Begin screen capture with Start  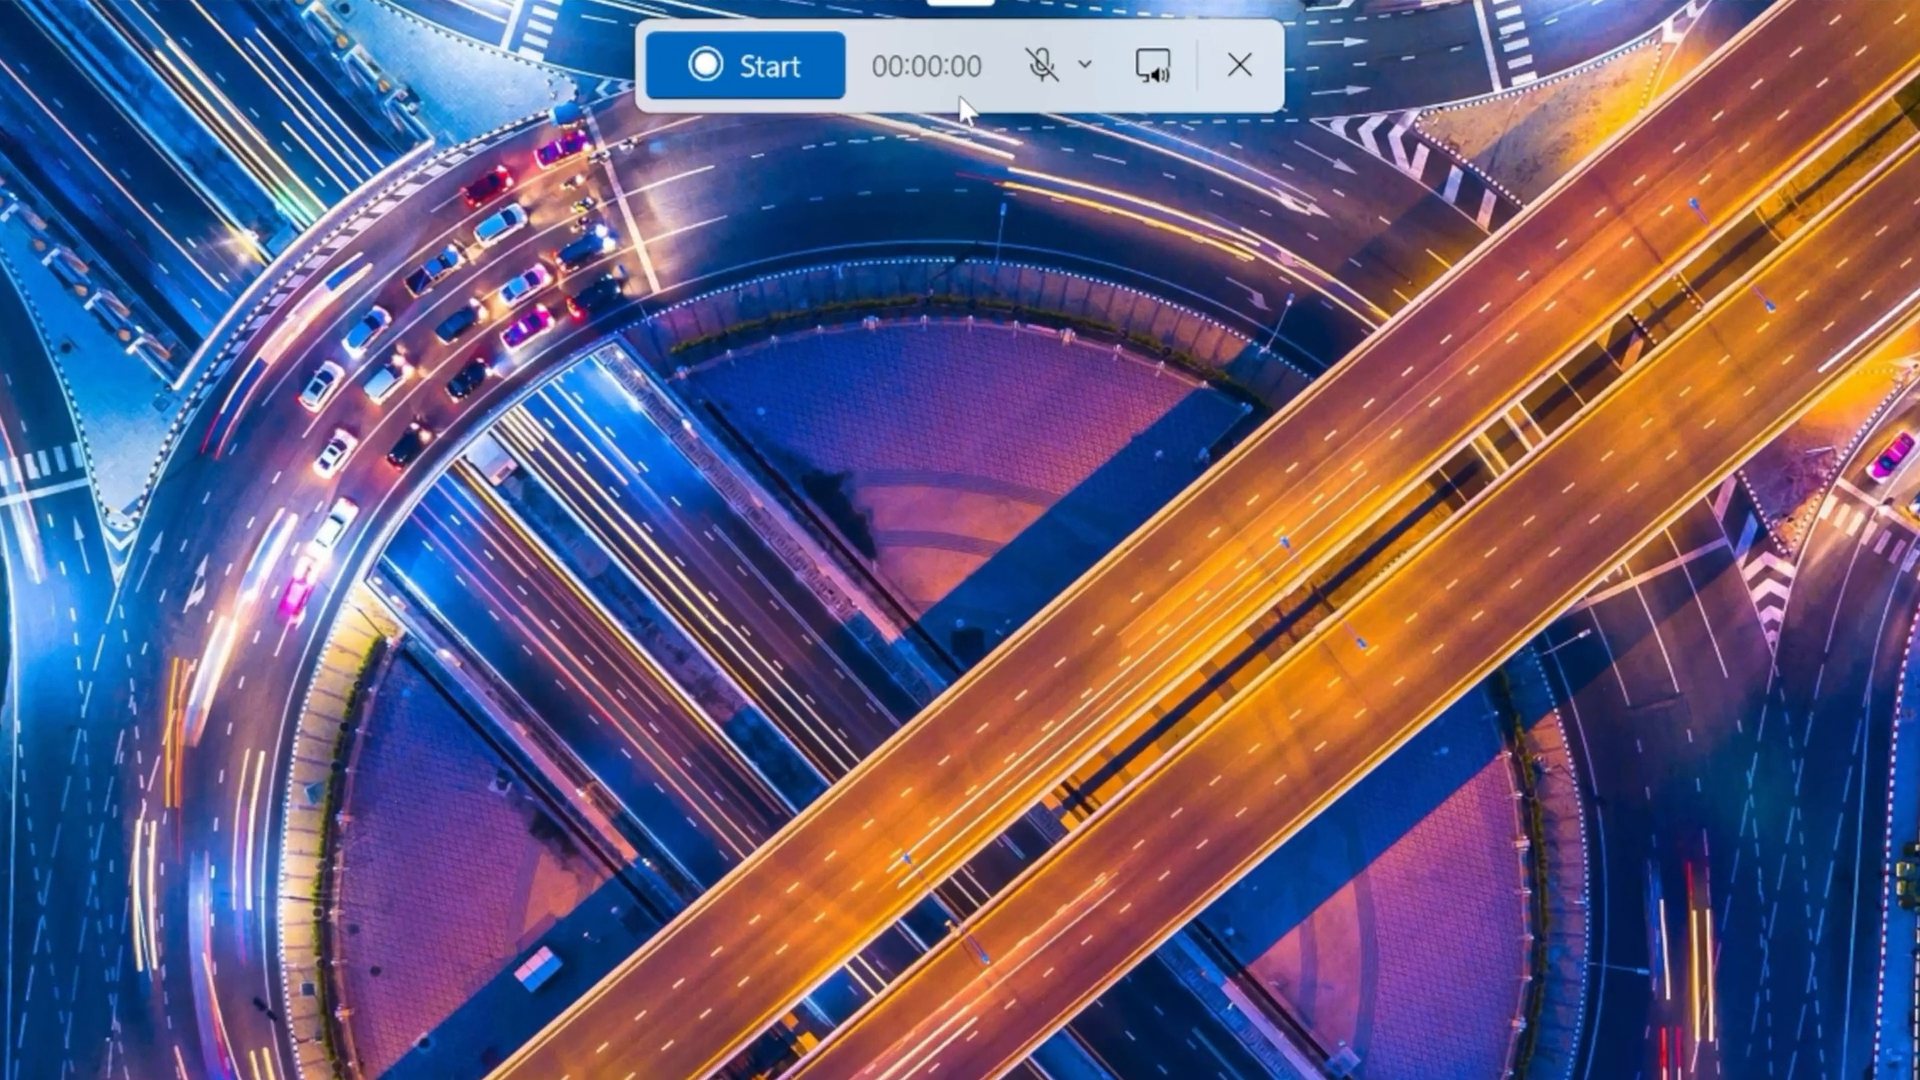click(744, 65)
